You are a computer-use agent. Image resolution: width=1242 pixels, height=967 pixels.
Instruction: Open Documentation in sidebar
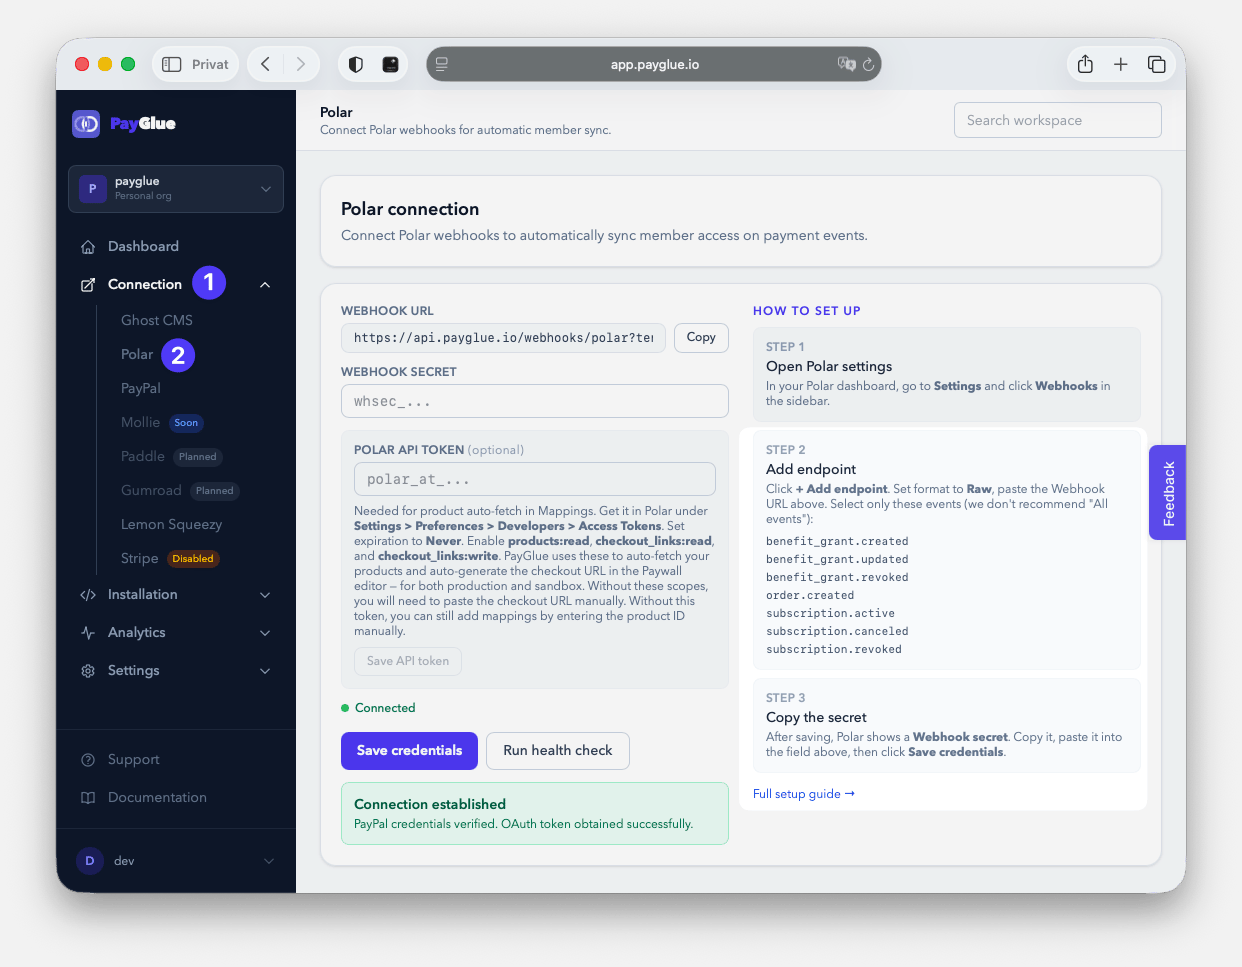tap(157, 798)
